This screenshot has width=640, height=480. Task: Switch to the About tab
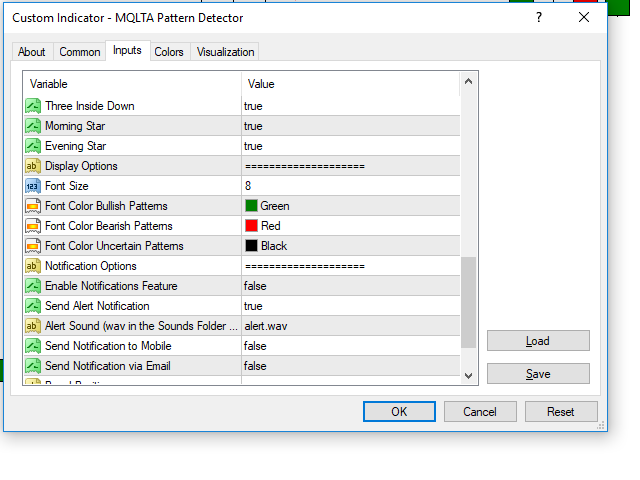(x=31, y=52)
